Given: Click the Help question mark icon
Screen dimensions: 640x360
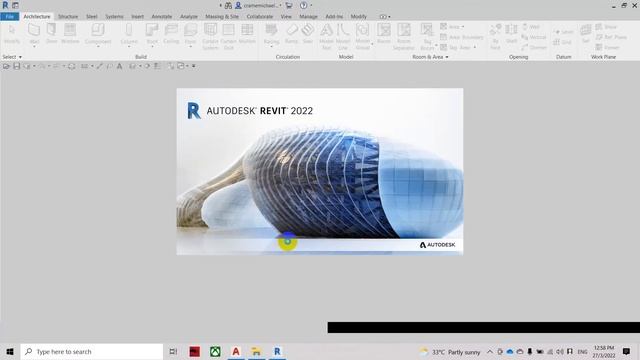Looking at the screenshot, I should tap(303, 5).
